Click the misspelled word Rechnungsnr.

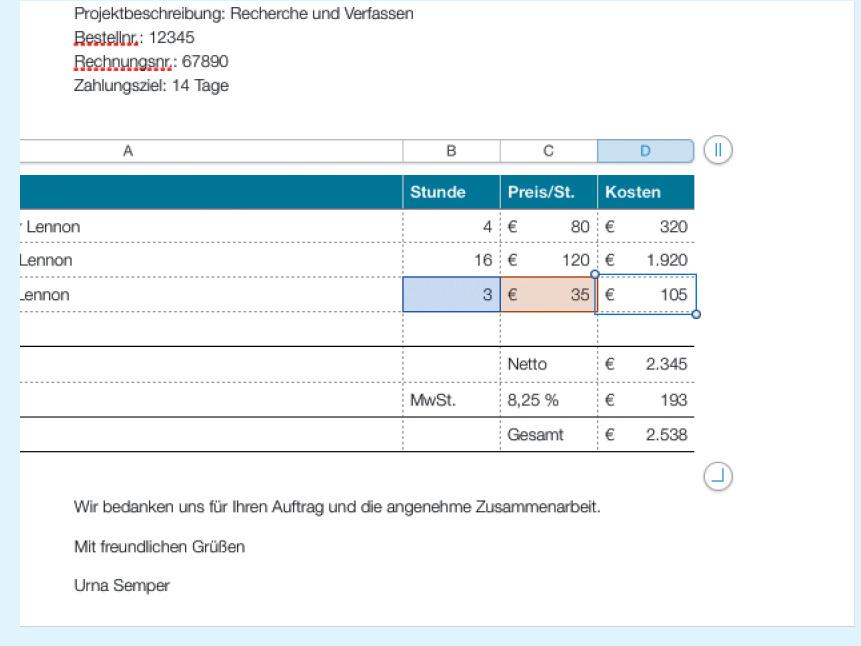(124, 62)
